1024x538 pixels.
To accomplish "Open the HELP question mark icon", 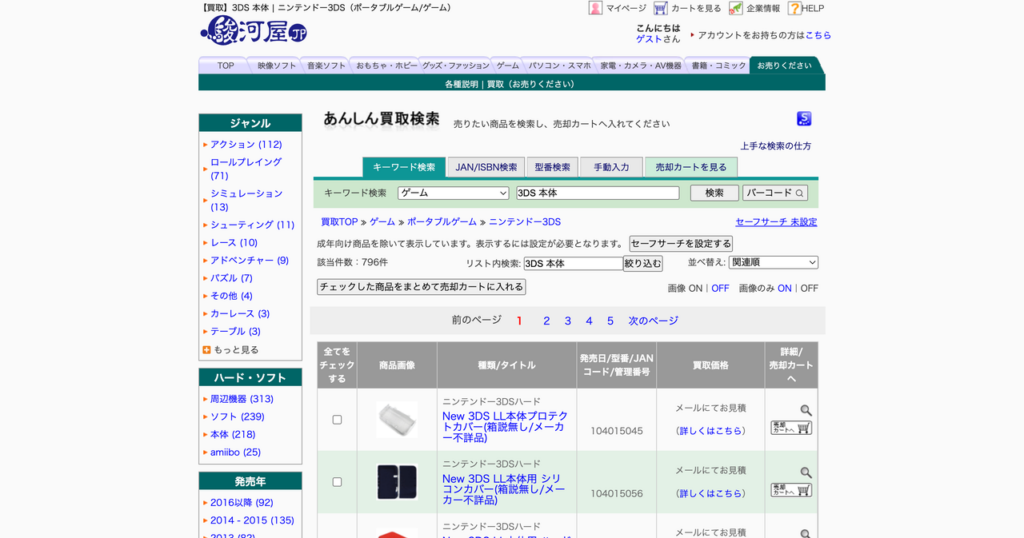I will (794, 8).
